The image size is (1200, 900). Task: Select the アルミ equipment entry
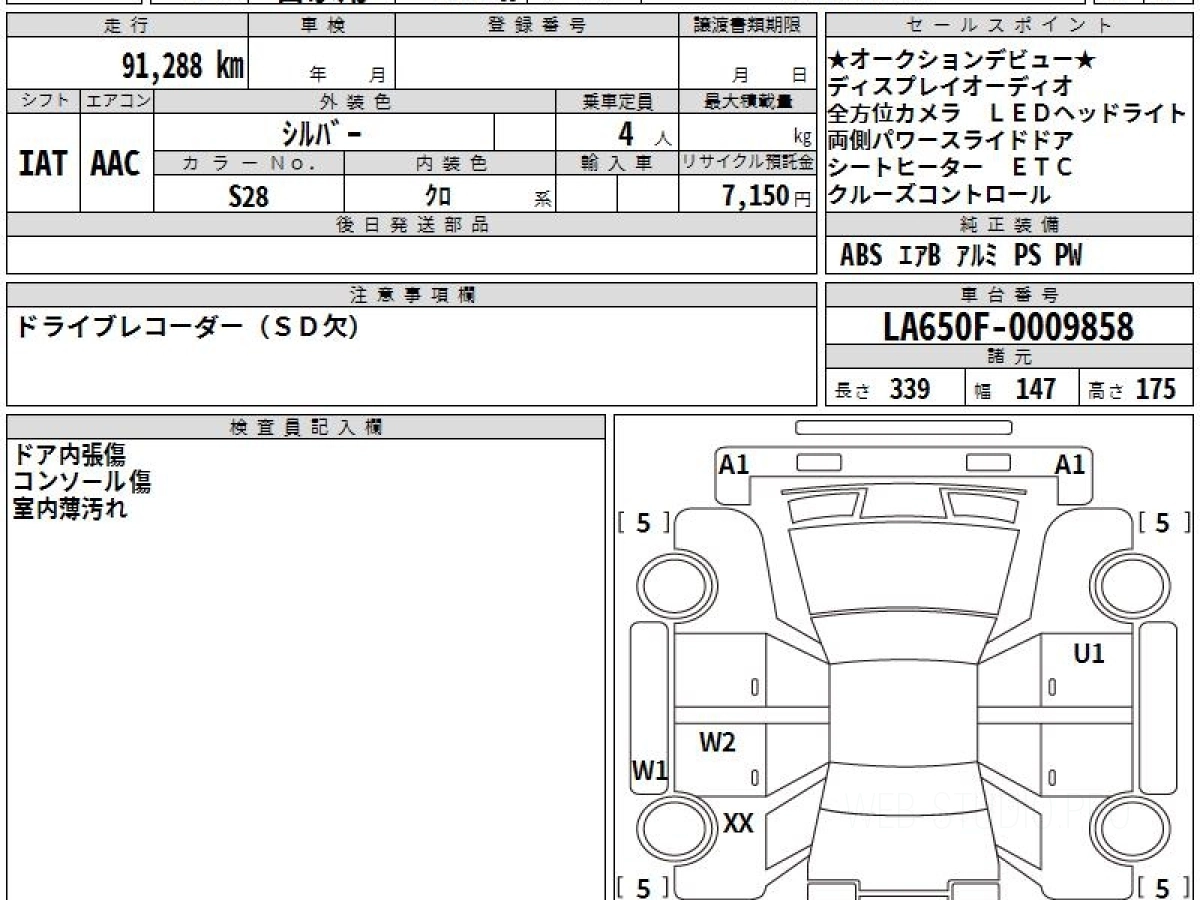coord(976,256)
